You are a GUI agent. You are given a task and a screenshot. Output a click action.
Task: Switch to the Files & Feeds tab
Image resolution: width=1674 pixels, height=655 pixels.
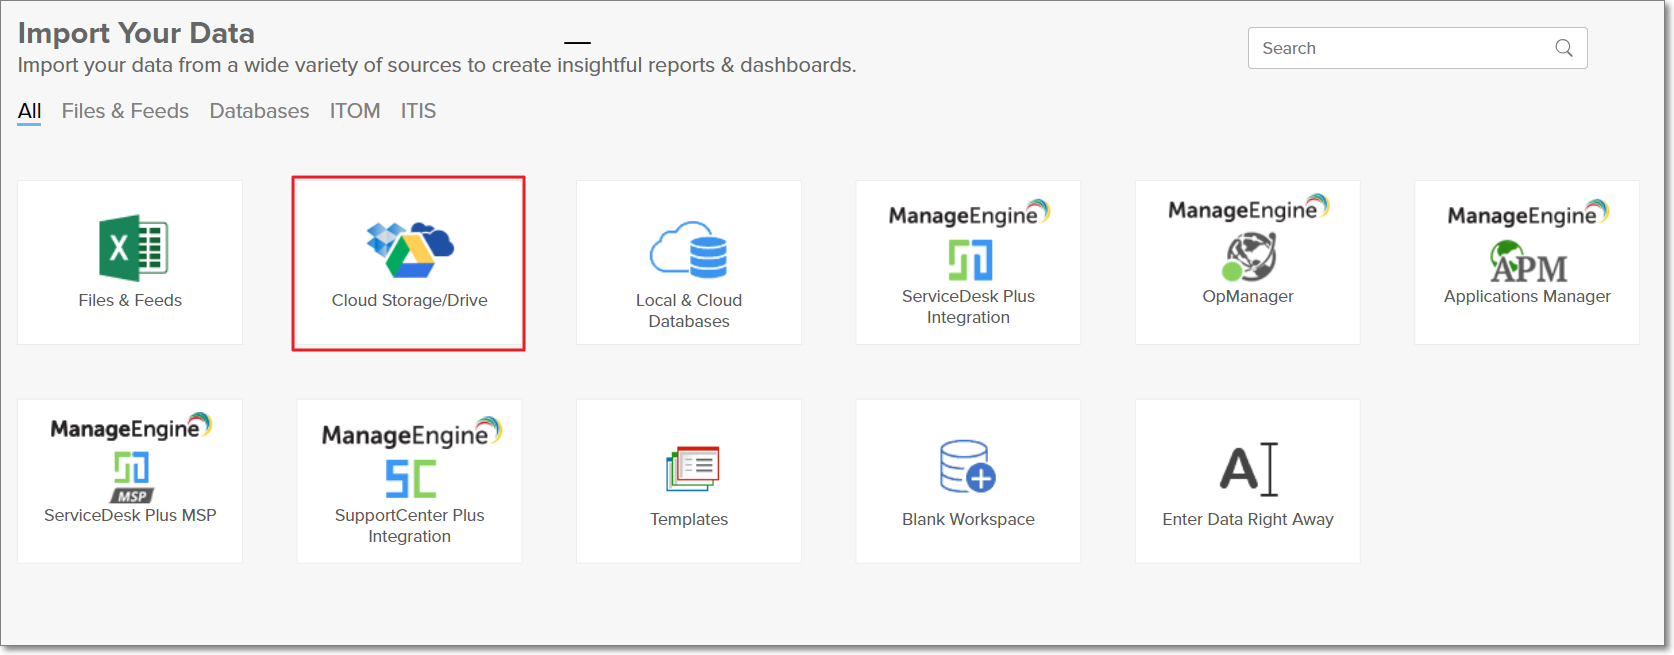[x=125, y=111]
